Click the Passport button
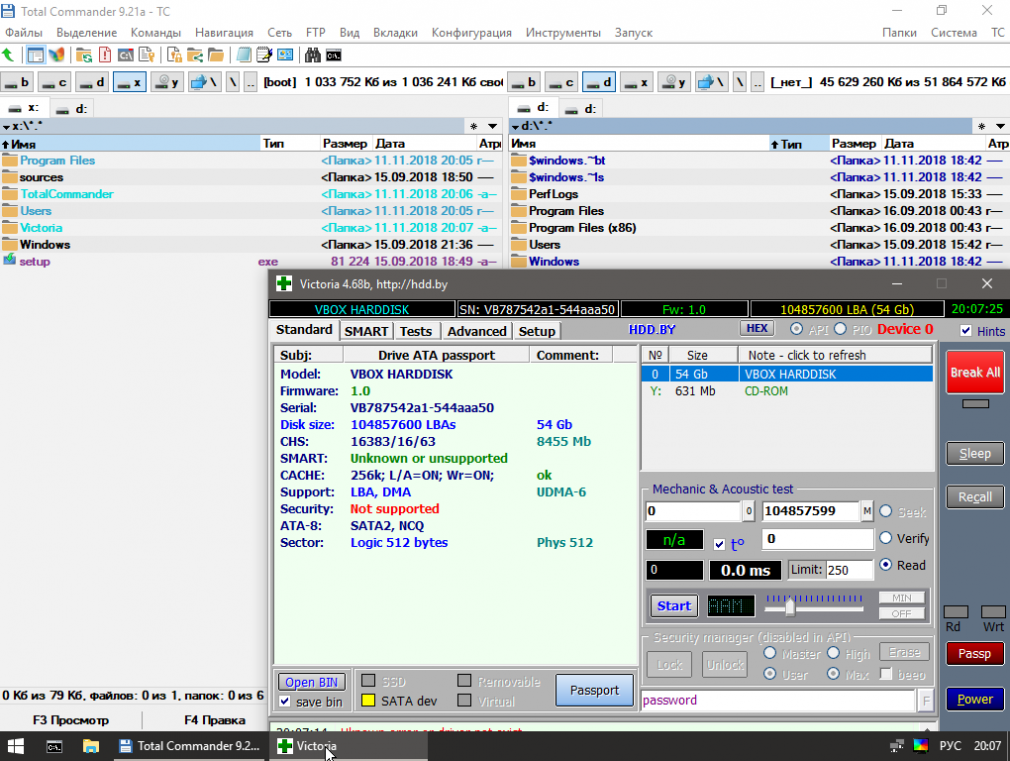Viewport: 1010px width, 761px height. (x=594, y=690)
